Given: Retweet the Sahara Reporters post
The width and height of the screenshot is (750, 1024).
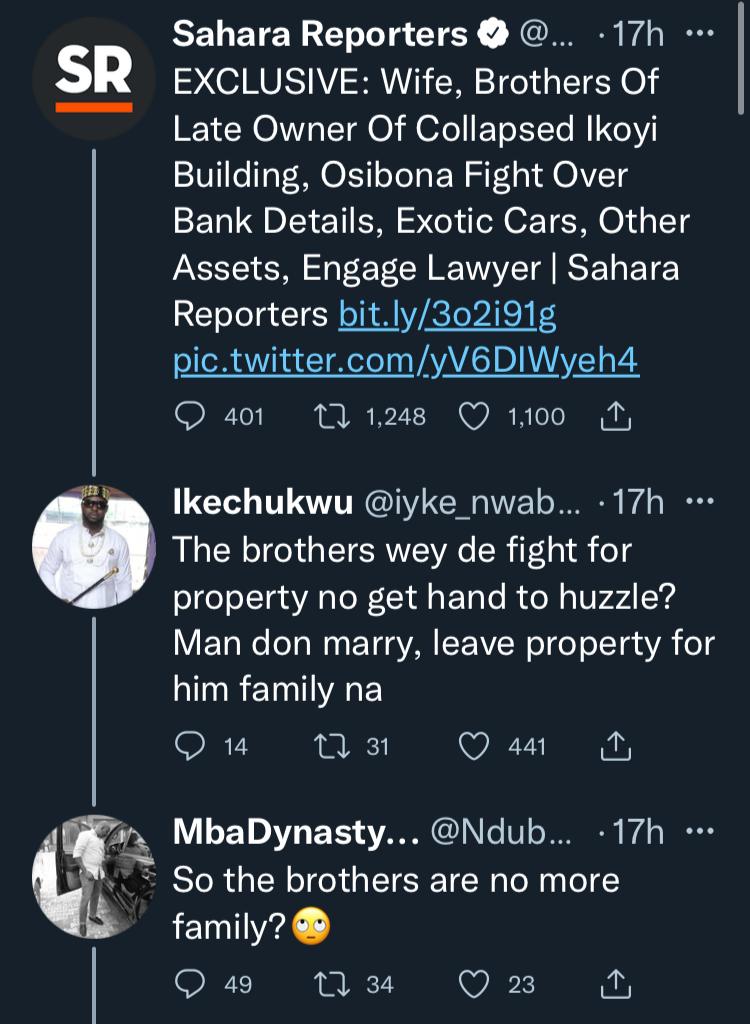Looking at the screenshot, I should pos(329,416).
